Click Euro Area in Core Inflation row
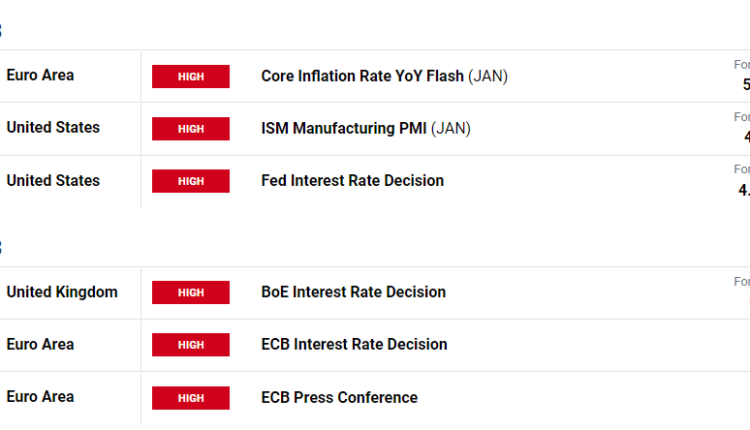The height and width of the screenshot is (430, 750). tap(40, 75)
